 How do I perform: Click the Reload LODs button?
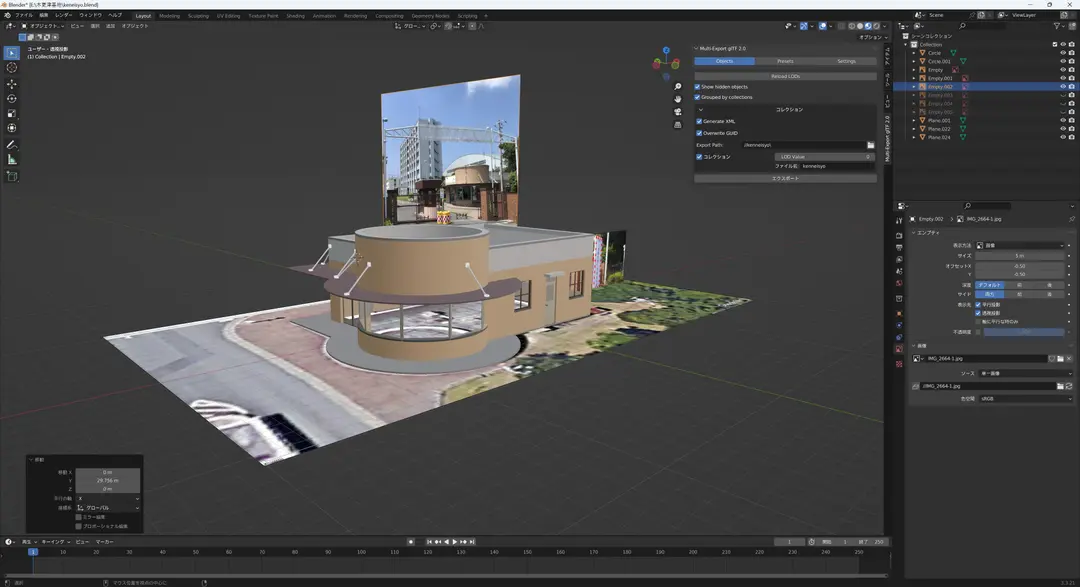(785, 76)
